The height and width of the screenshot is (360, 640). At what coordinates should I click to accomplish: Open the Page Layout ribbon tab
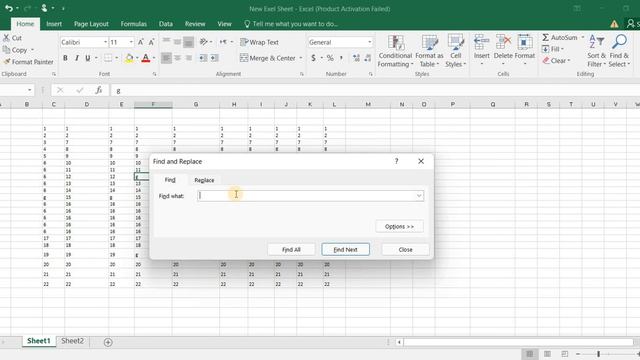91,24
